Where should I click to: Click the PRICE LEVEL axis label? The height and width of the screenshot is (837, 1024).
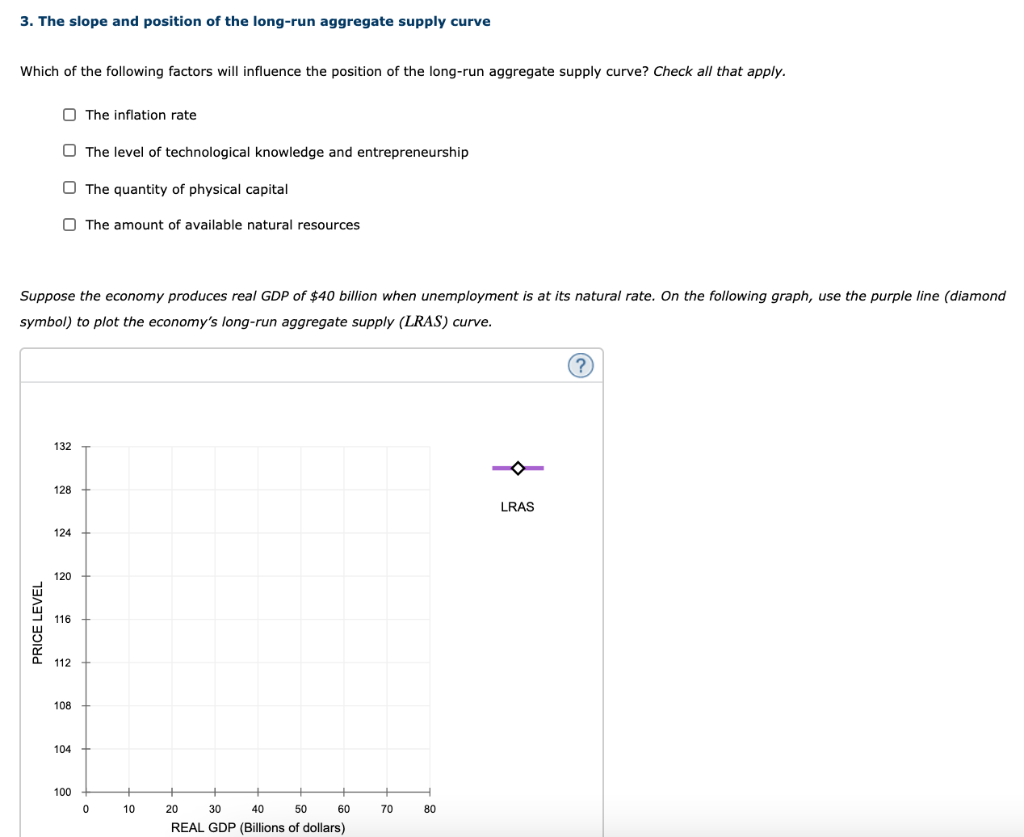(x=37, y=620)
